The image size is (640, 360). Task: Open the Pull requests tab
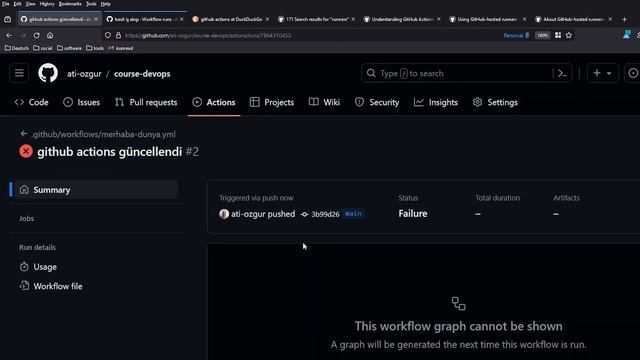(146, 102)
